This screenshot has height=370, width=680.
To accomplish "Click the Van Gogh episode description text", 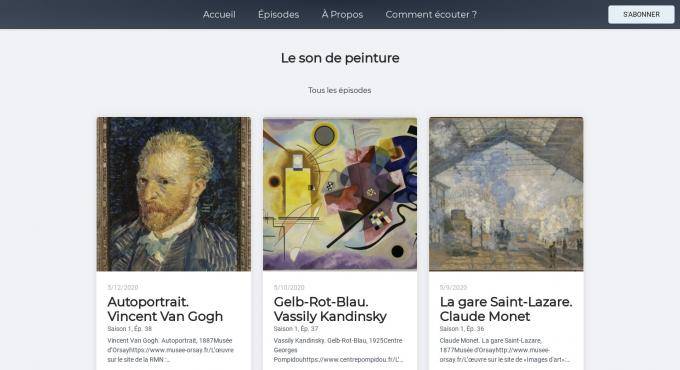I will 170,350.
